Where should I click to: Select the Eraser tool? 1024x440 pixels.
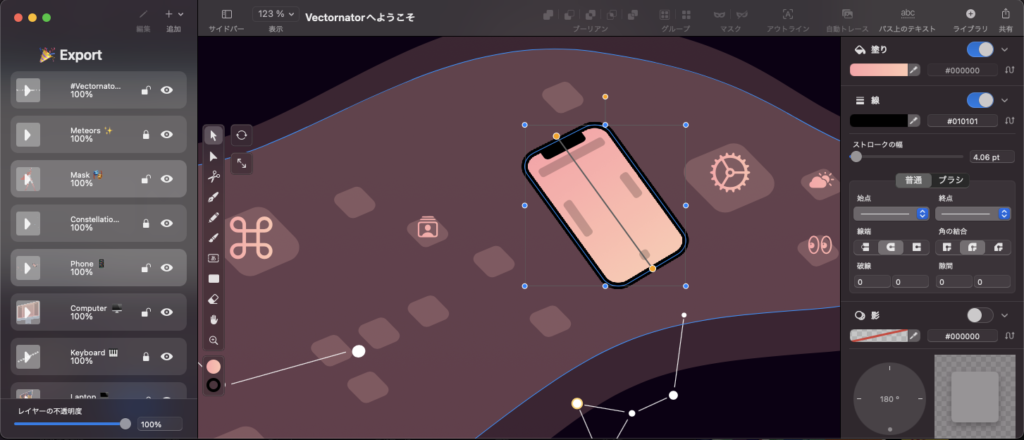click(x=213, y=298)
